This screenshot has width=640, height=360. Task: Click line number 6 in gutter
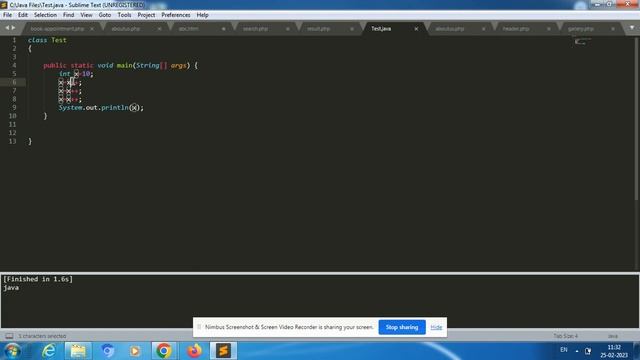[x=14, y=82]
